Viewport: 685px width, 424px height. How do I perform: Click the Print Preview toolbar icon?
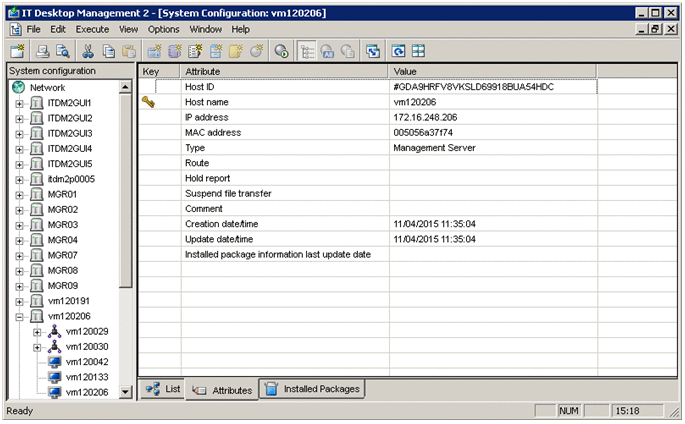click(x=62, y=50)
